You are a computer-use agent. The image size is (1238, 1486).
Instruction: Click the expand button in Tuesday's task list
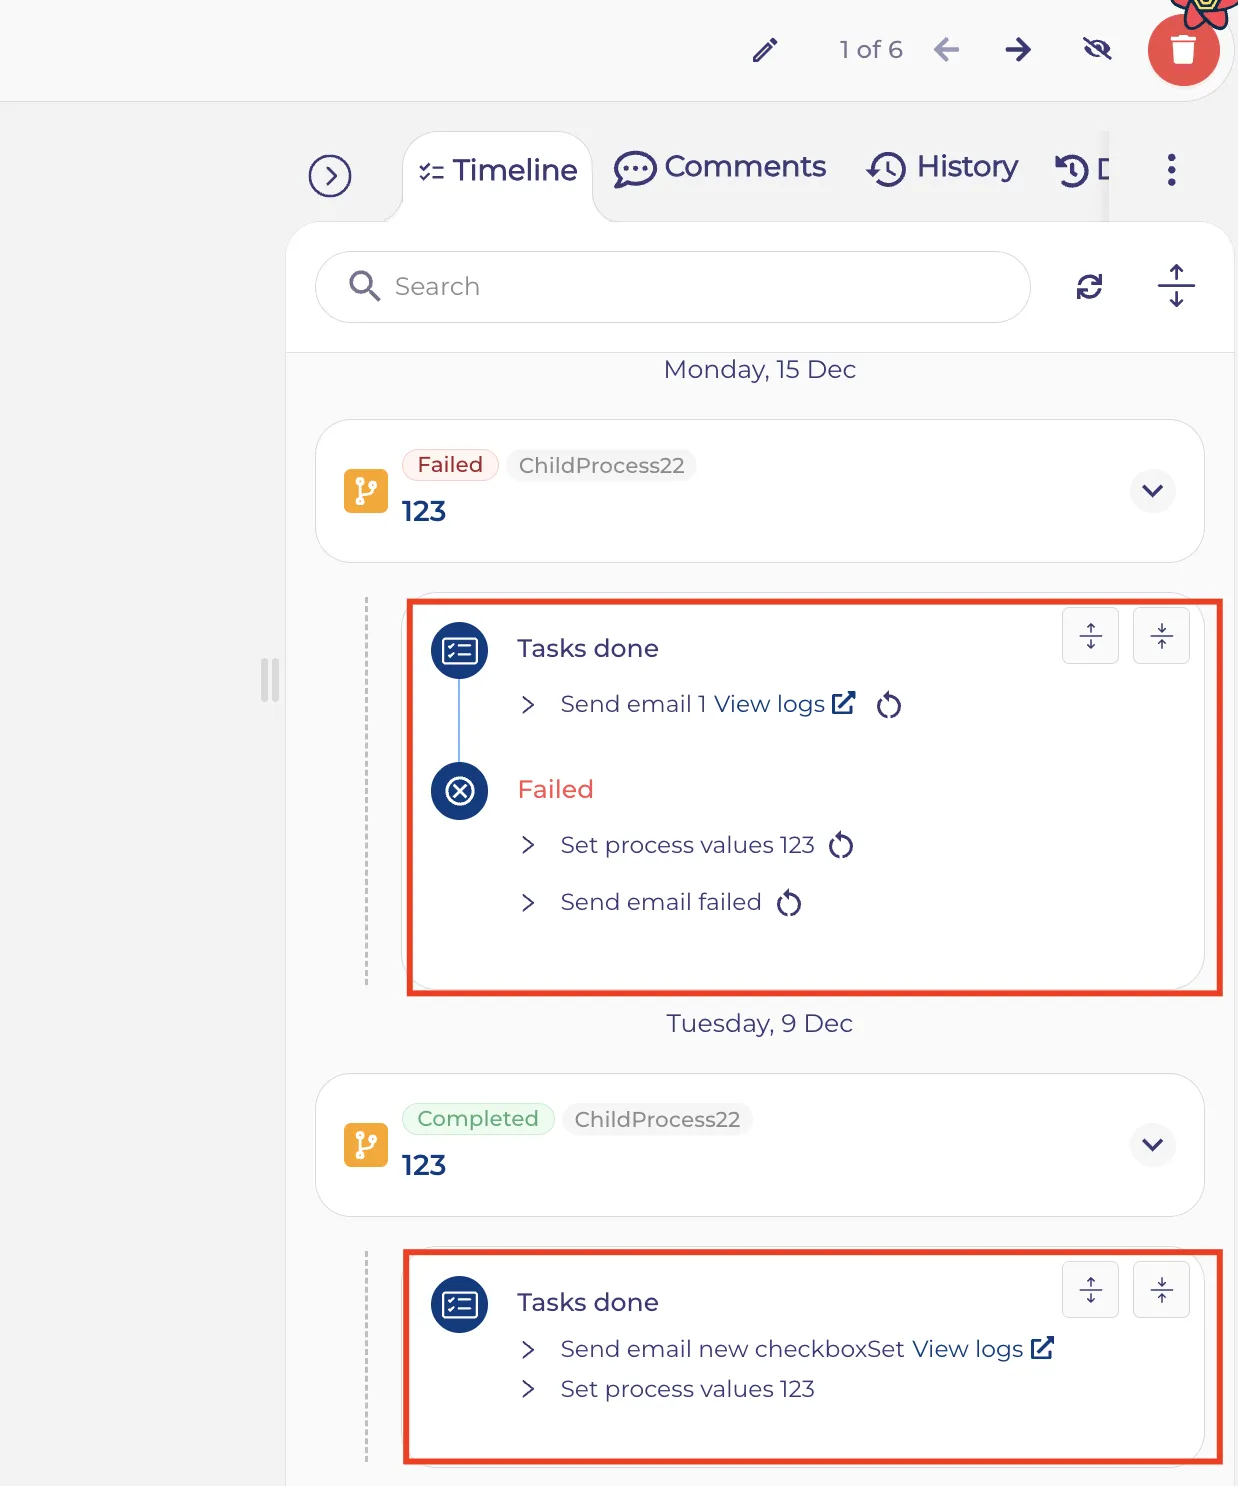tap(1091, 1290)
